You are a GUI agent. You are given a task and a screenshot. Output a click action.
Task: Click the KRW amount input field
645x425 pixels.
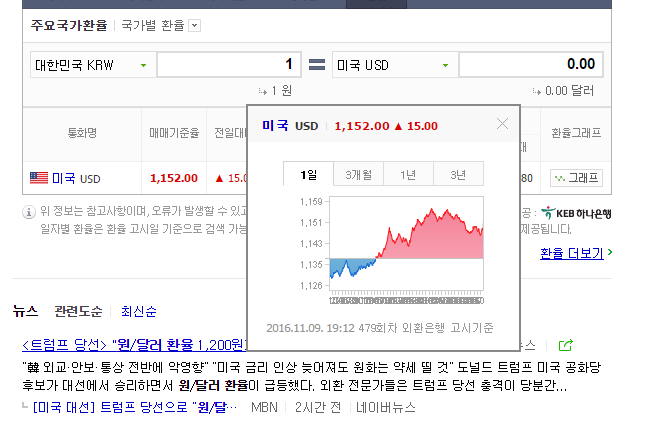coord(229,65)
